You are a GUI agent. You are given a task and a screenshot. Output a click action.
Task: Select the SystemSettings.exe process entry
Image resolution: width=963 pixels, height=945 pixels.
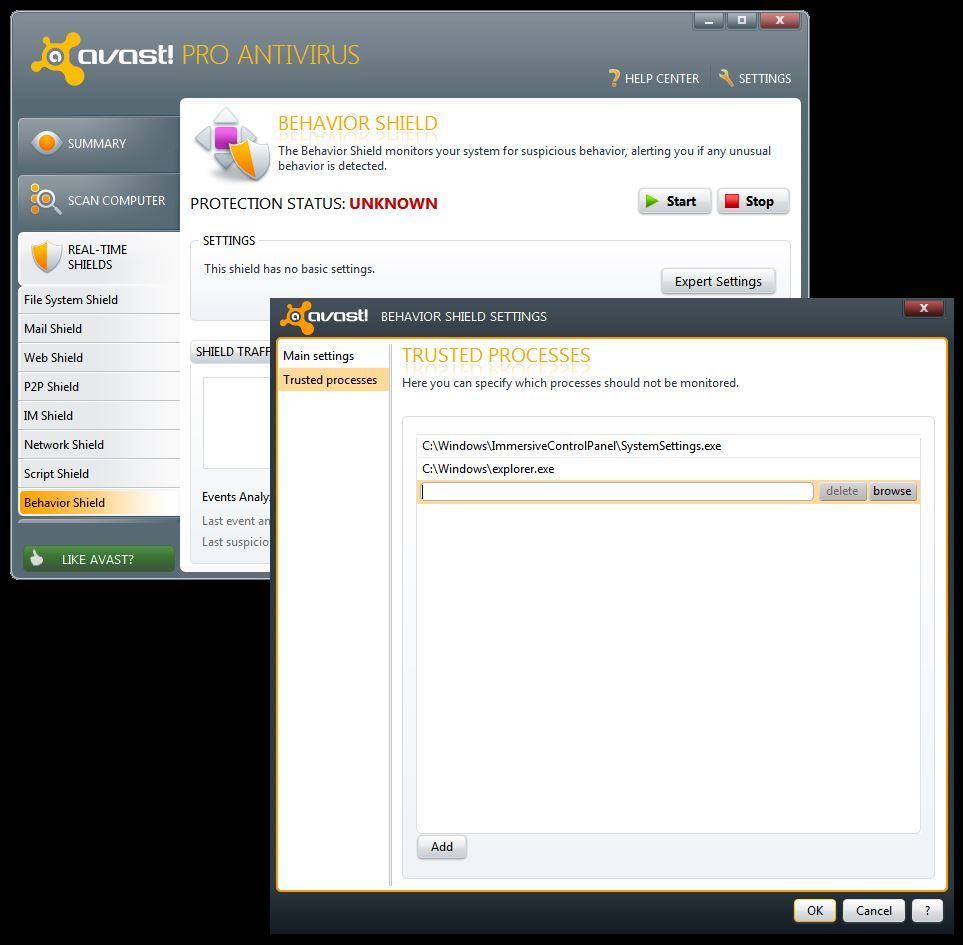pos(668,446)
